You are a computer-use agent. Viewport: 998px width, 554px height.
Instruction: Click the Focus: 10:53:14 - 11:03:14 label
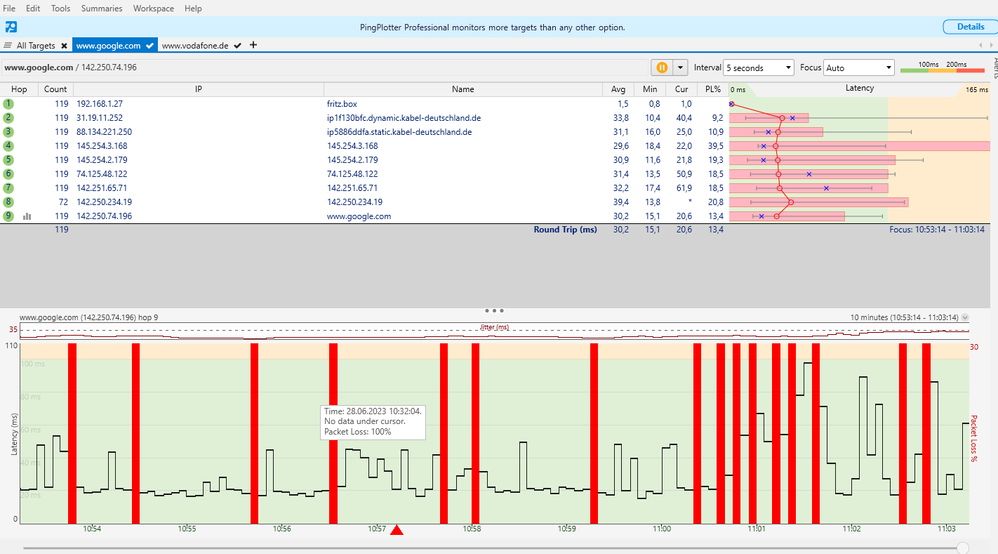[x=937, y=229]
